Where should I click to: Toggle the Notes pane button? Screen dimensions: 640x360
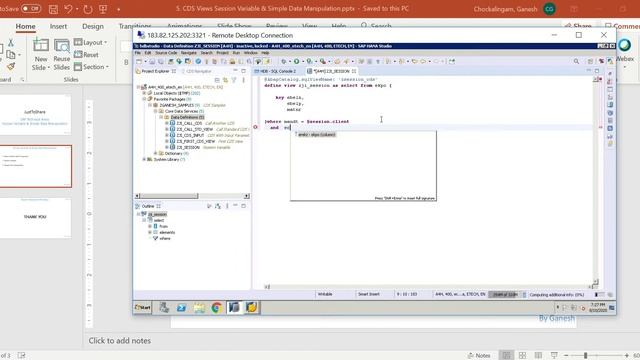click(479, 356)
